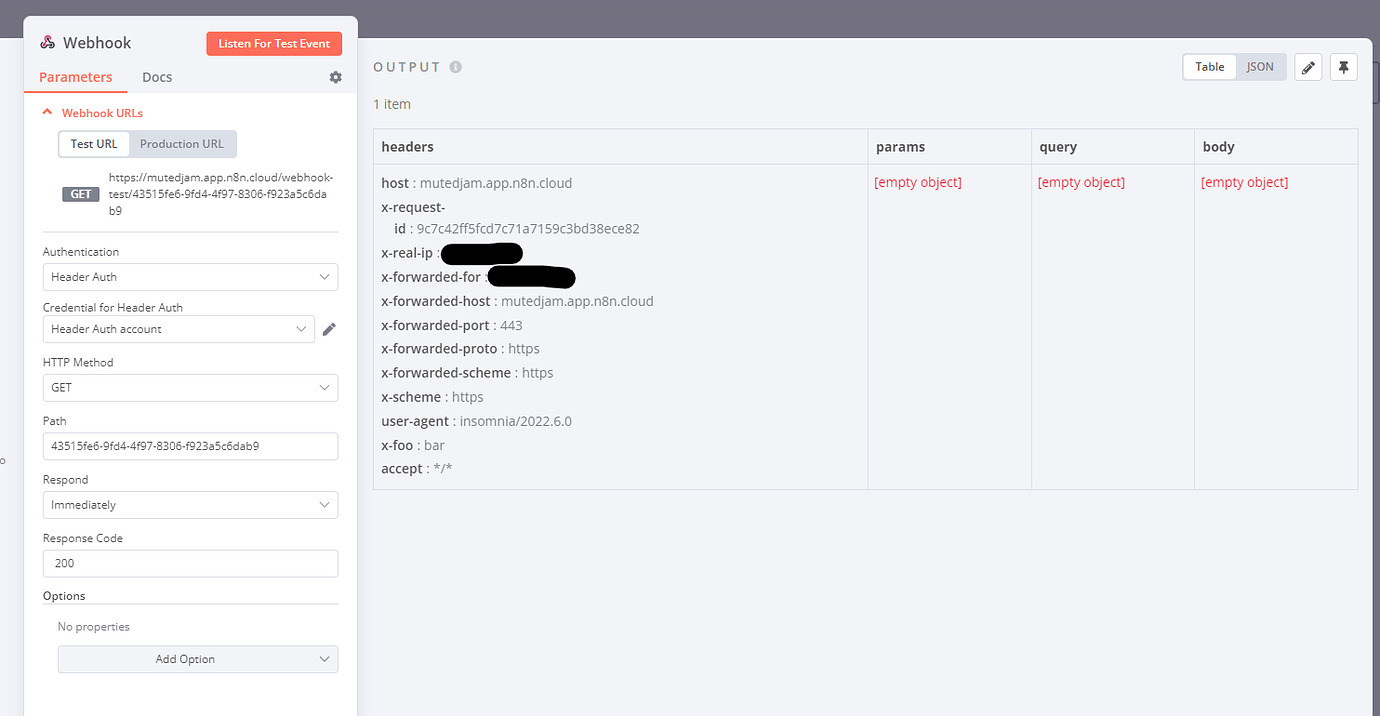Open the node settings gear icon

pos(335,77)
